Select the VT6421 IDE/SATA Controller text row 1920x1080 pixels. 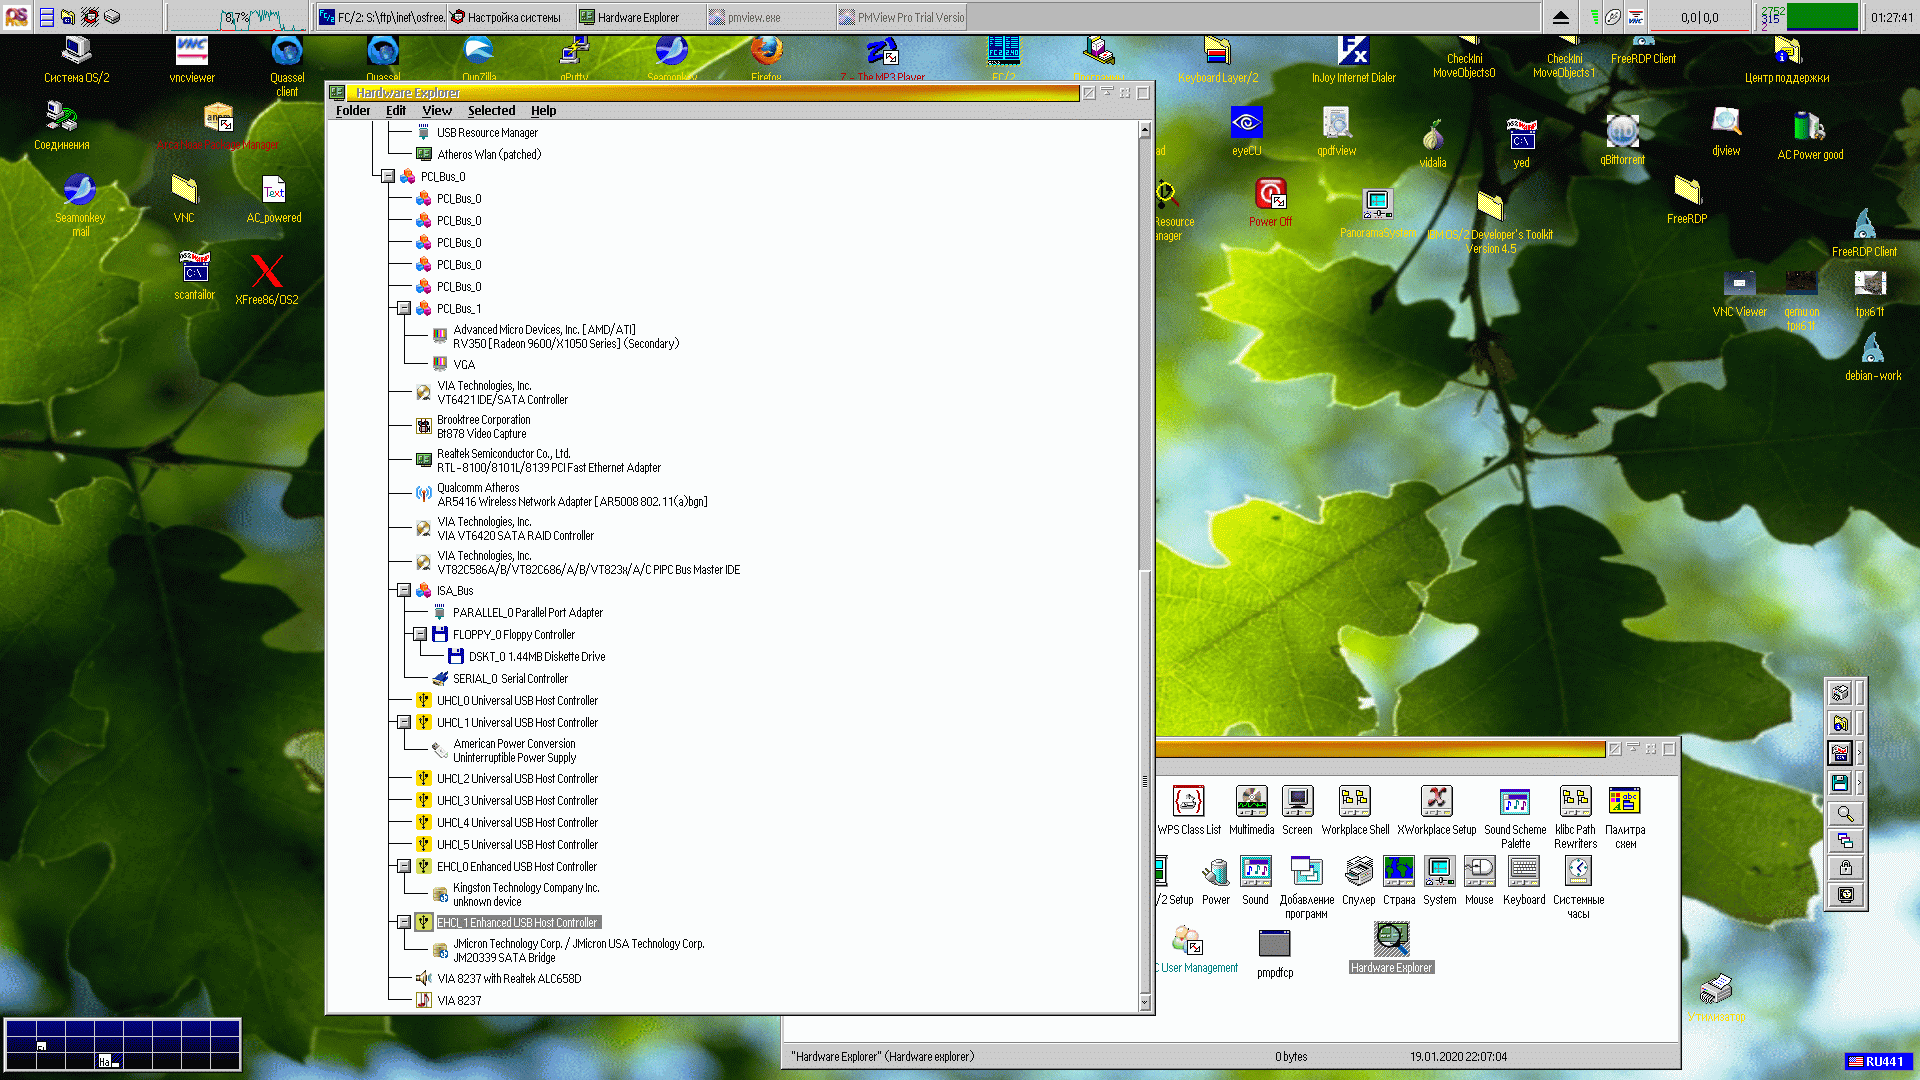pyautogui.click(x=502, y=393)
